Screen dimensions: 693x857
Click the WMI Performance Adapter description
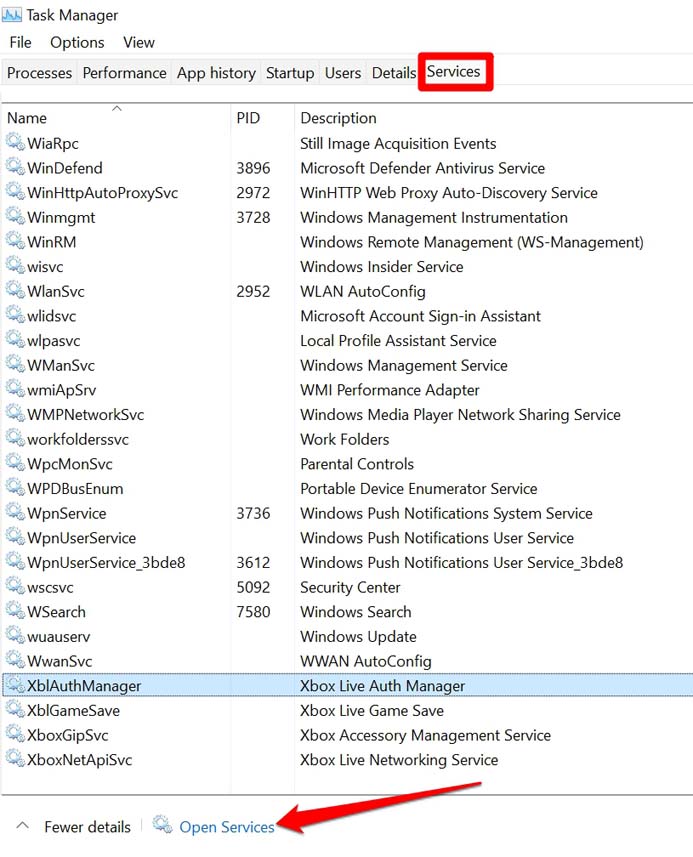(390, 390)
